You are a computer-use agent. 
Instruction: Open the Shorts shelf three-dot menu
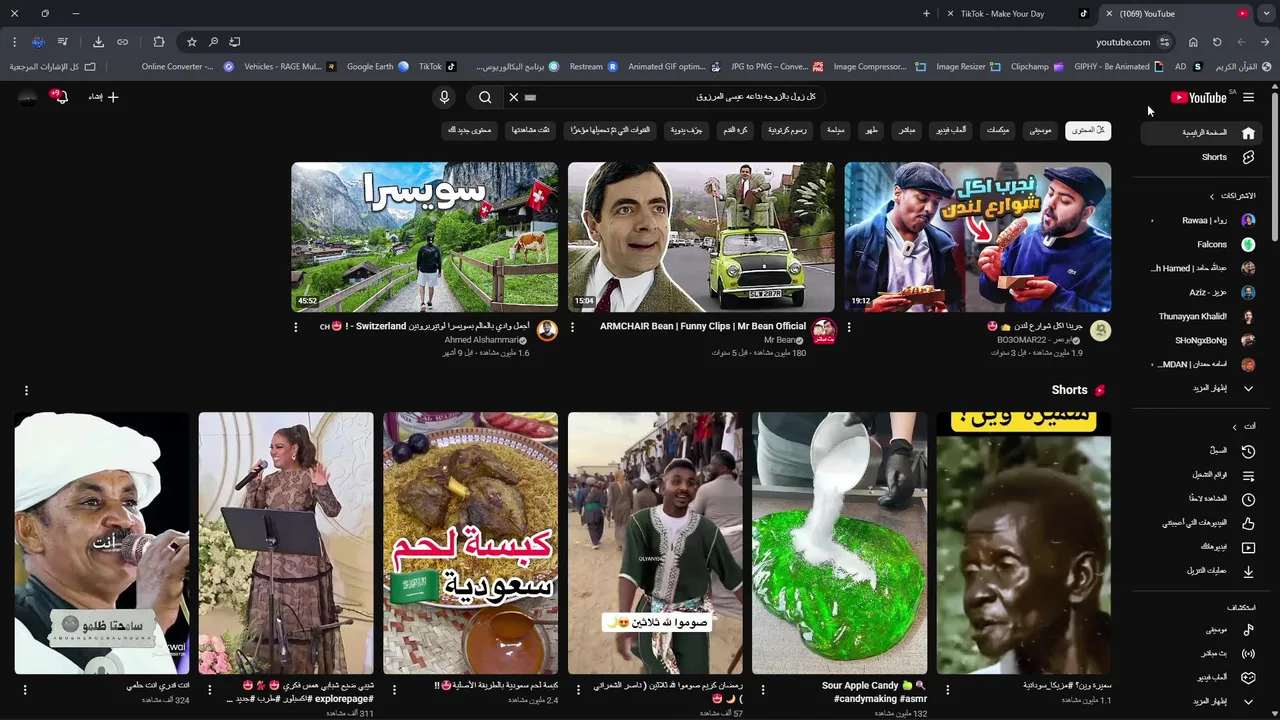tap(26, 390)
